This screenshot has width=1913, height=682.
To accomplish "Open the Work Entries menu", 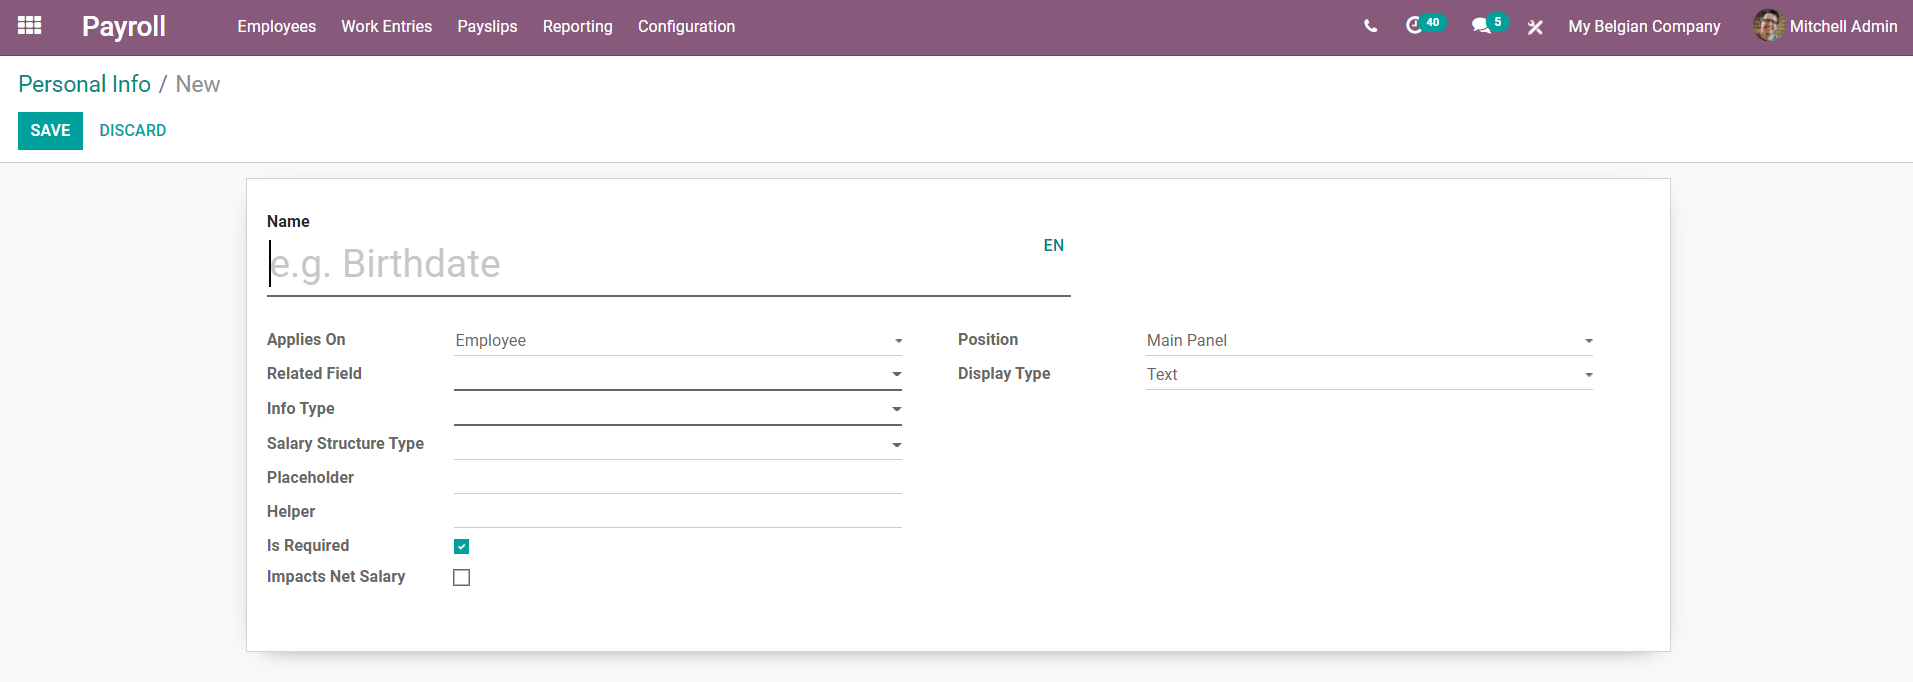I will [x=387, y=27].
